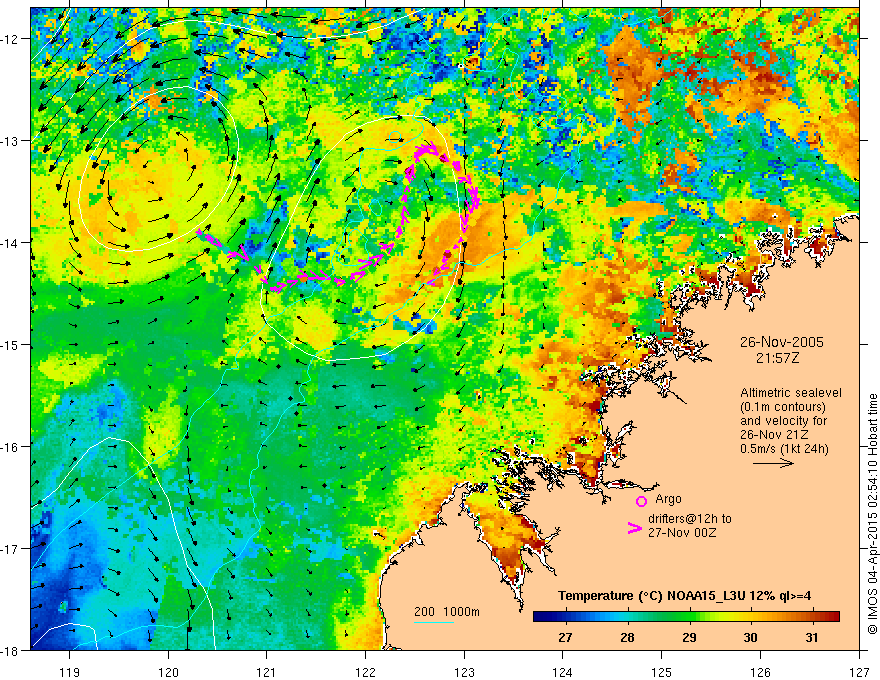
Task: Click the 'Argo' legend label
Action: (668, 499)
